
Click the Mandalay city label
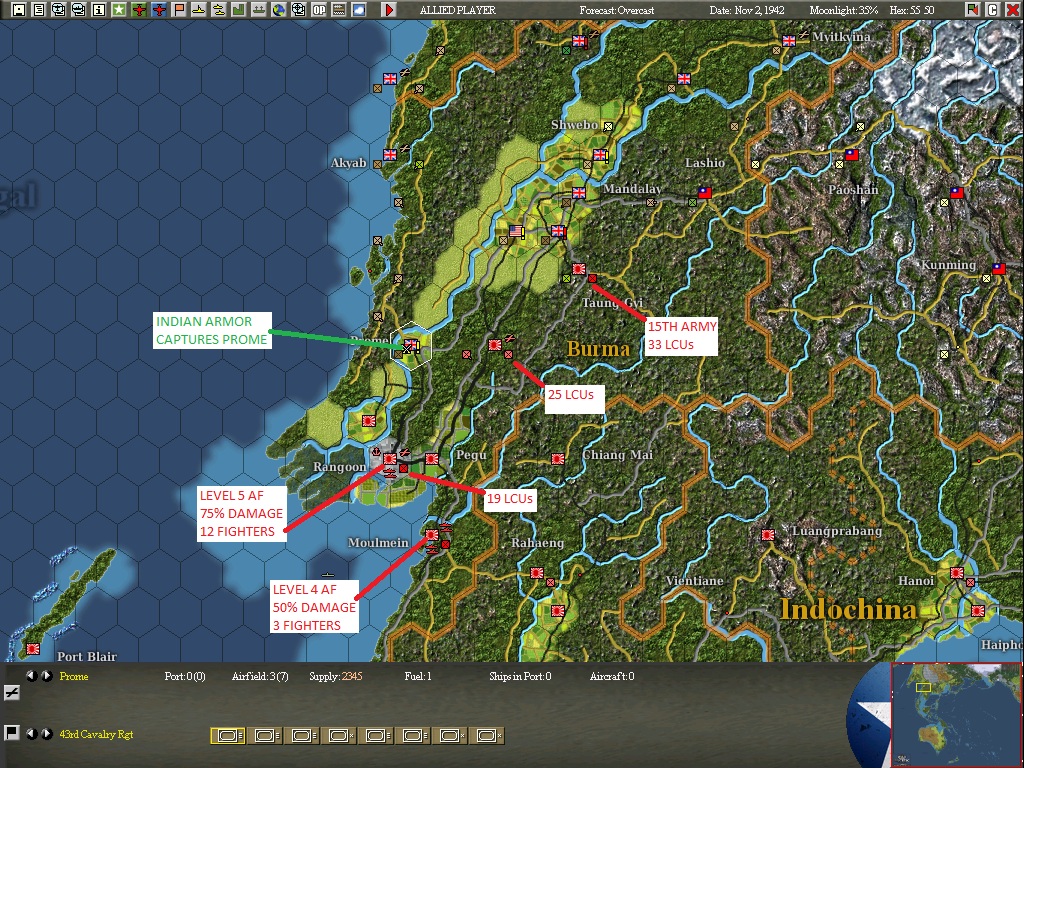(632, 189)
